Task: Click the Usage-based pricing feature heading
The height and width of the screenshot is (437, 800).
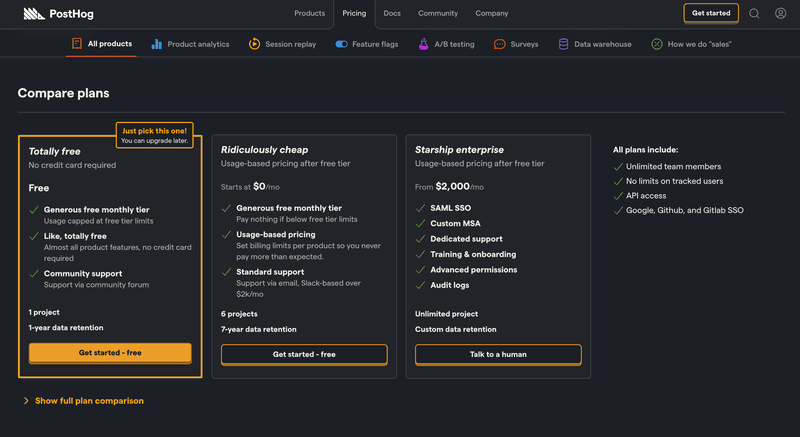Action: [x=276, y=235]
